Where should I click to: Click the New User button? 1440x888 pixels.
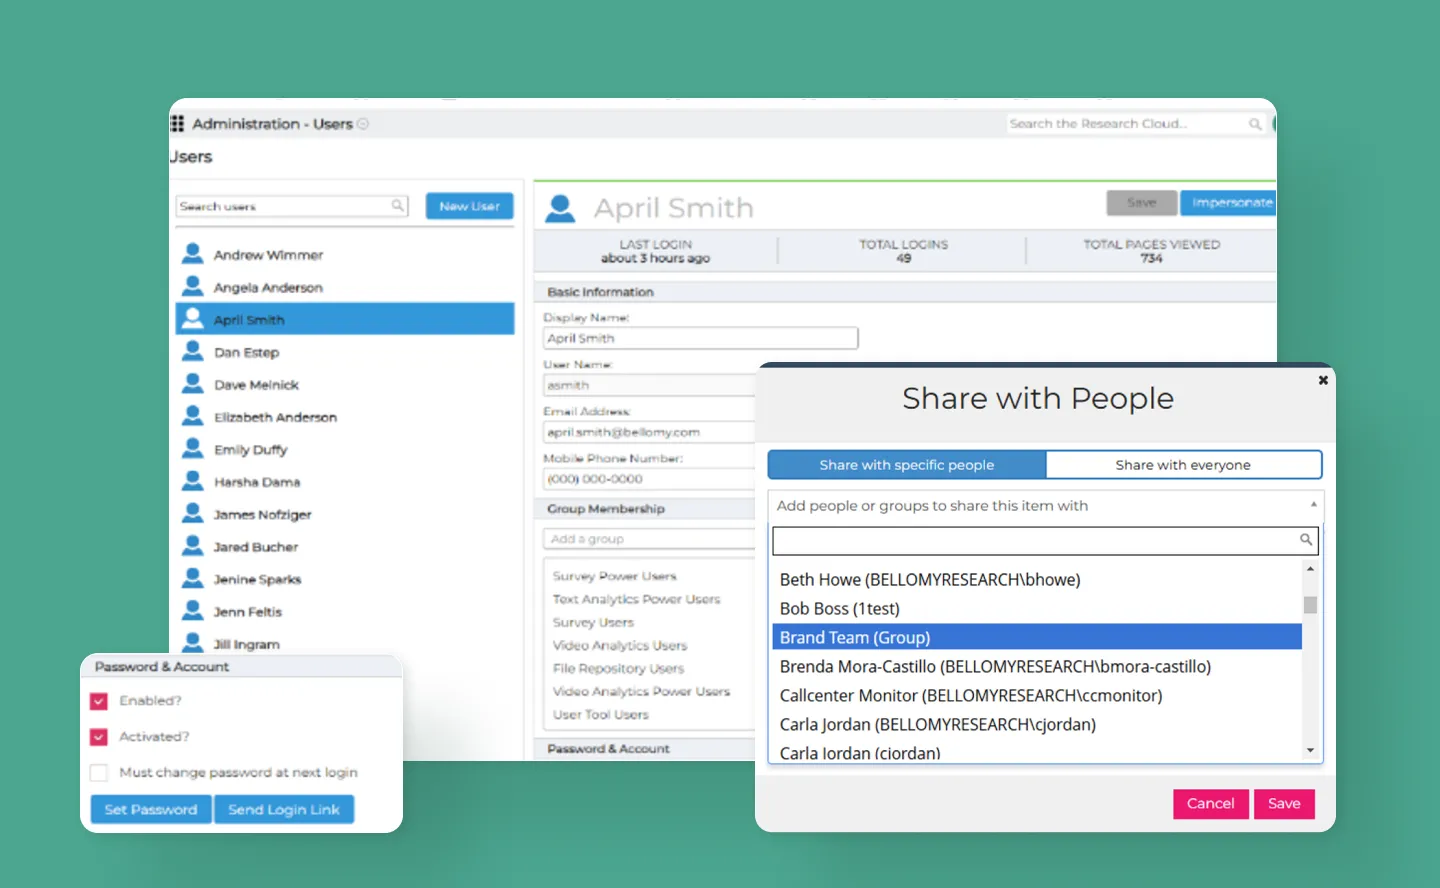[x=469, y=206]
